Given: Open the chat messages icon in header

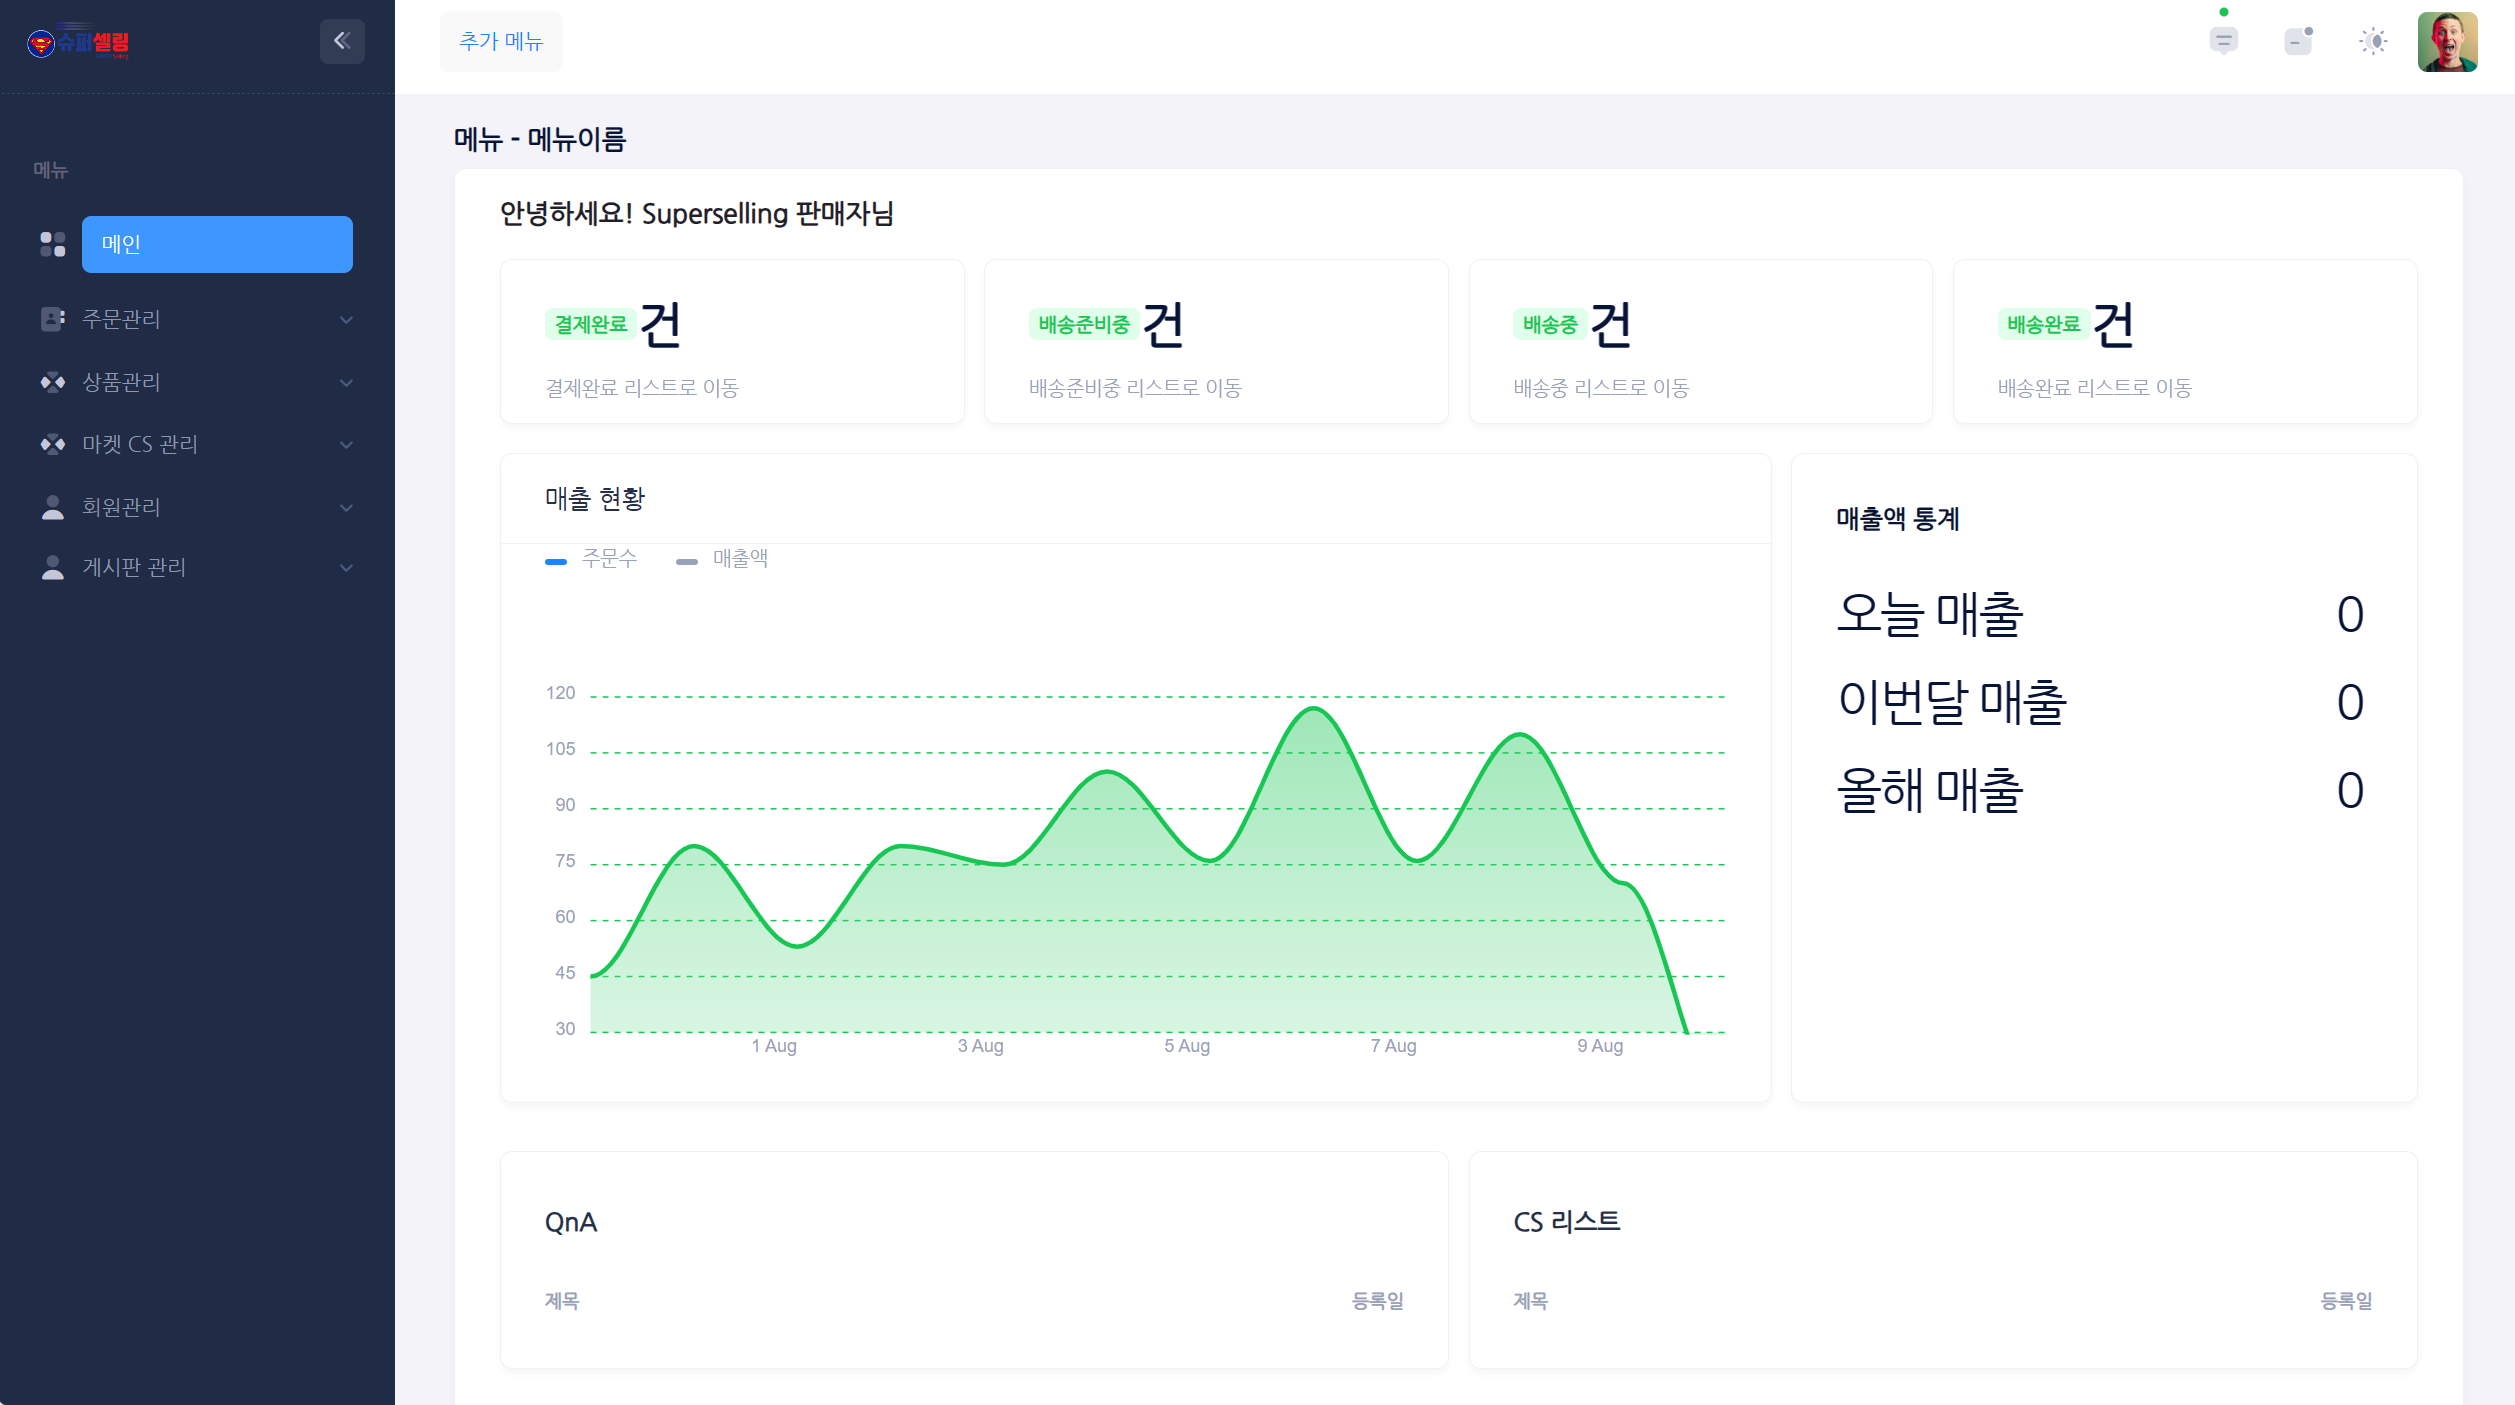Looking at the screenshot, I should pos(2224,41).
